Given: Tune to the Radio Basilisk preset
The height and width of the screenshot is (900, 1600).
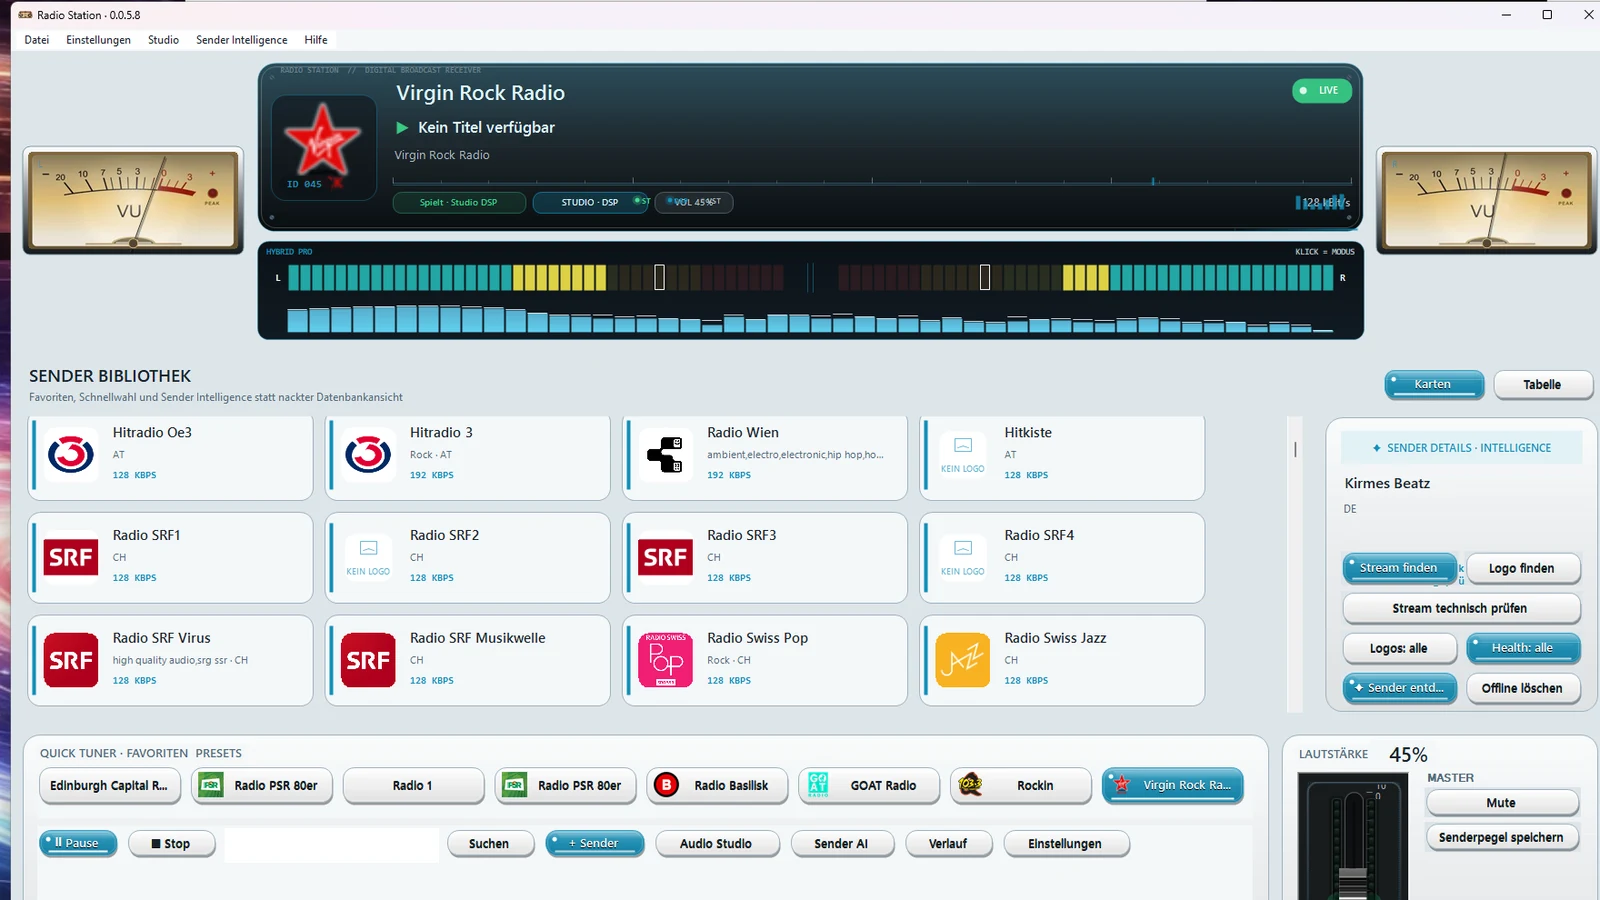Looking at the screenshot, I should (717, 786).
